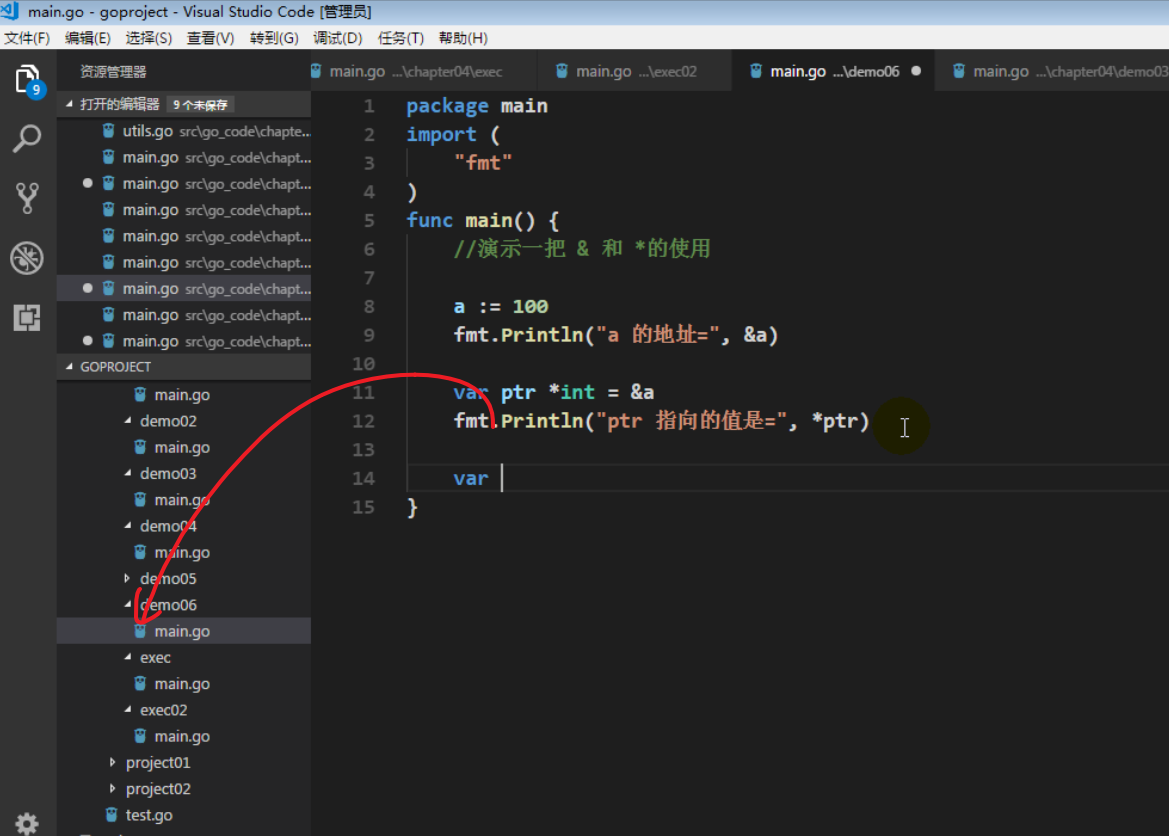Click the gopher icon on the chapter04\exec tab
Image resolution: width=1169 pixels, height=836 pixels.
click(317, 72)
